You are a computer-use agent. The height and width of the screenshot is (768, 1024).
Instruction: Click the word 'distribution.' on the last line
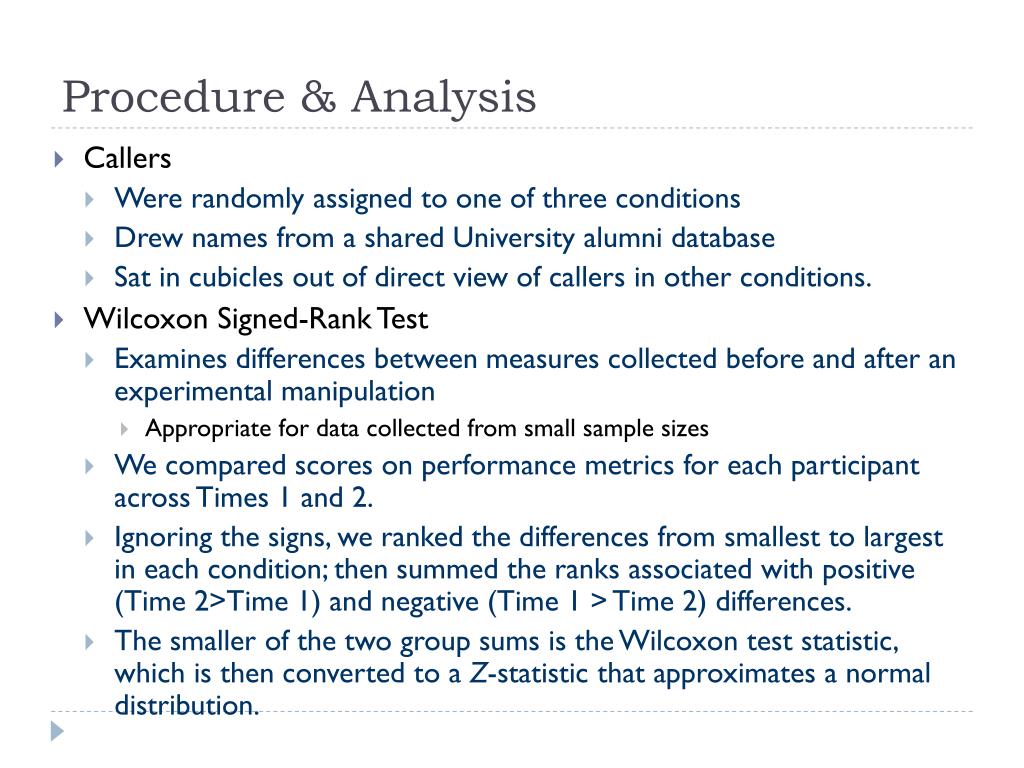(x=187, y=706)
